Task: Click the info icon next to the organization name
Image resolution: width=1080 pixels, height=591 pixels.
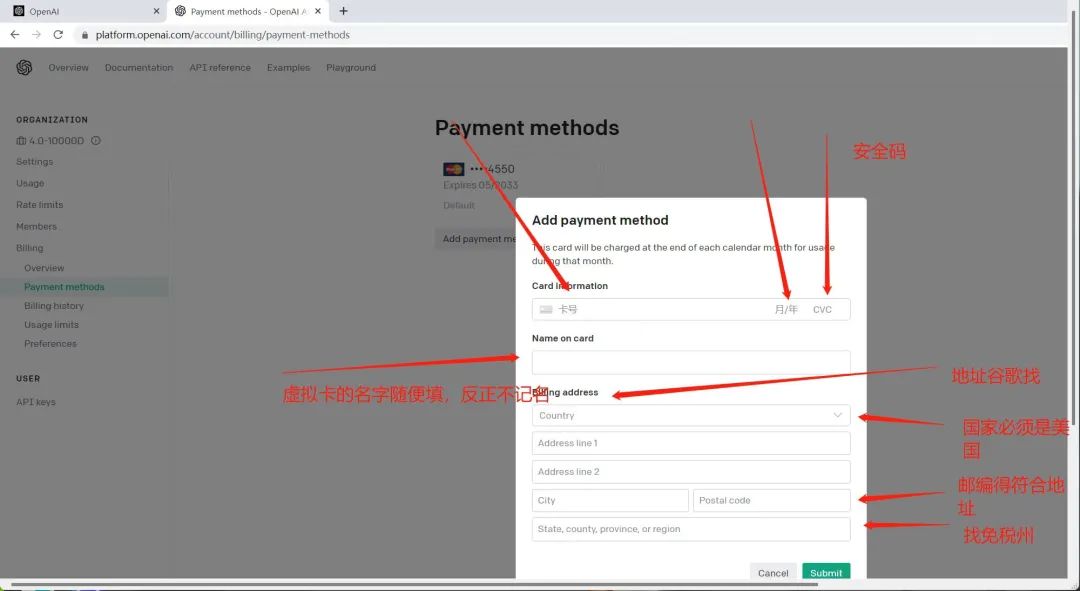Action: [96, 141]
